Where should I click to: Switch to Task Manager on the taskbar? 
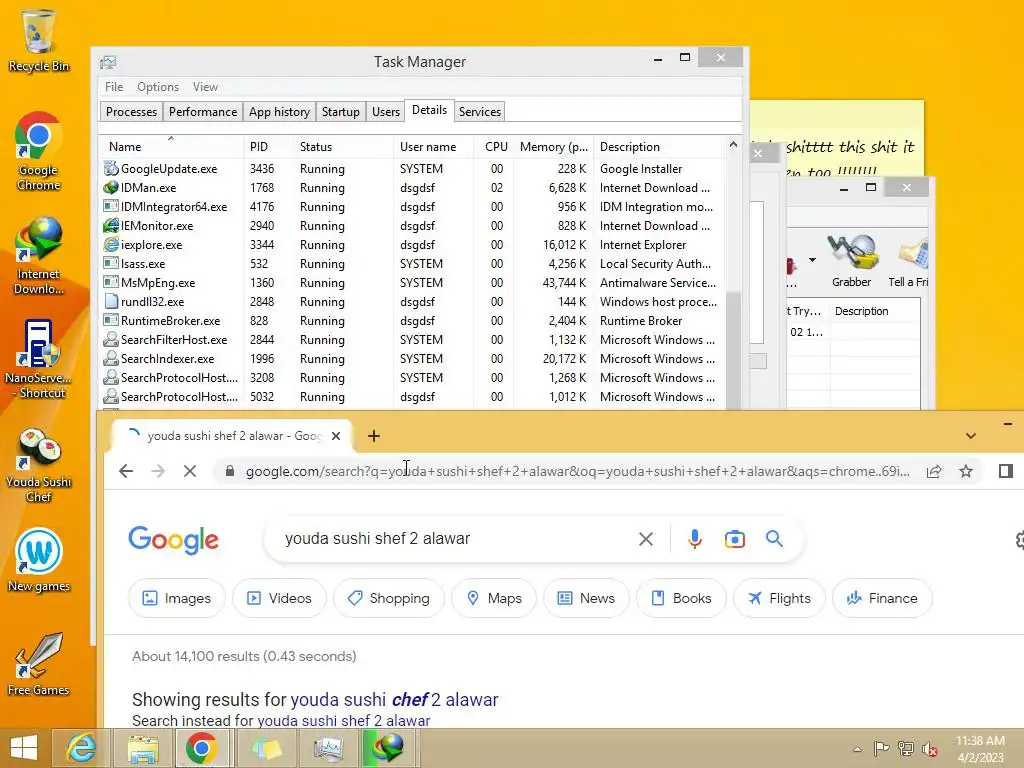[327, 748]
